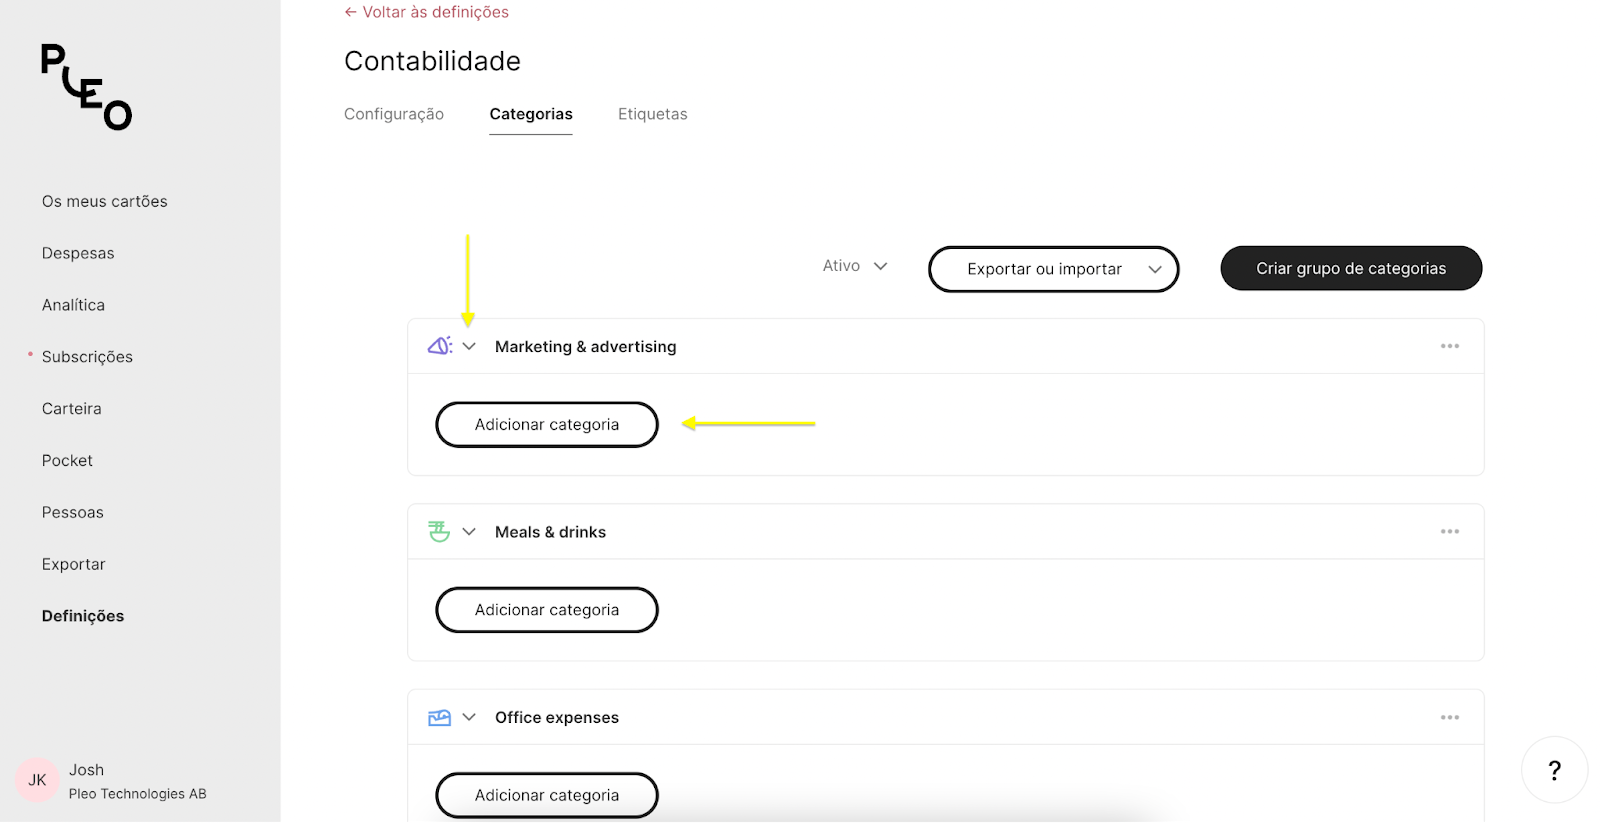Select Definições in the sidebar
This screenshot has width=1600, height=823.
click(83, 617)
